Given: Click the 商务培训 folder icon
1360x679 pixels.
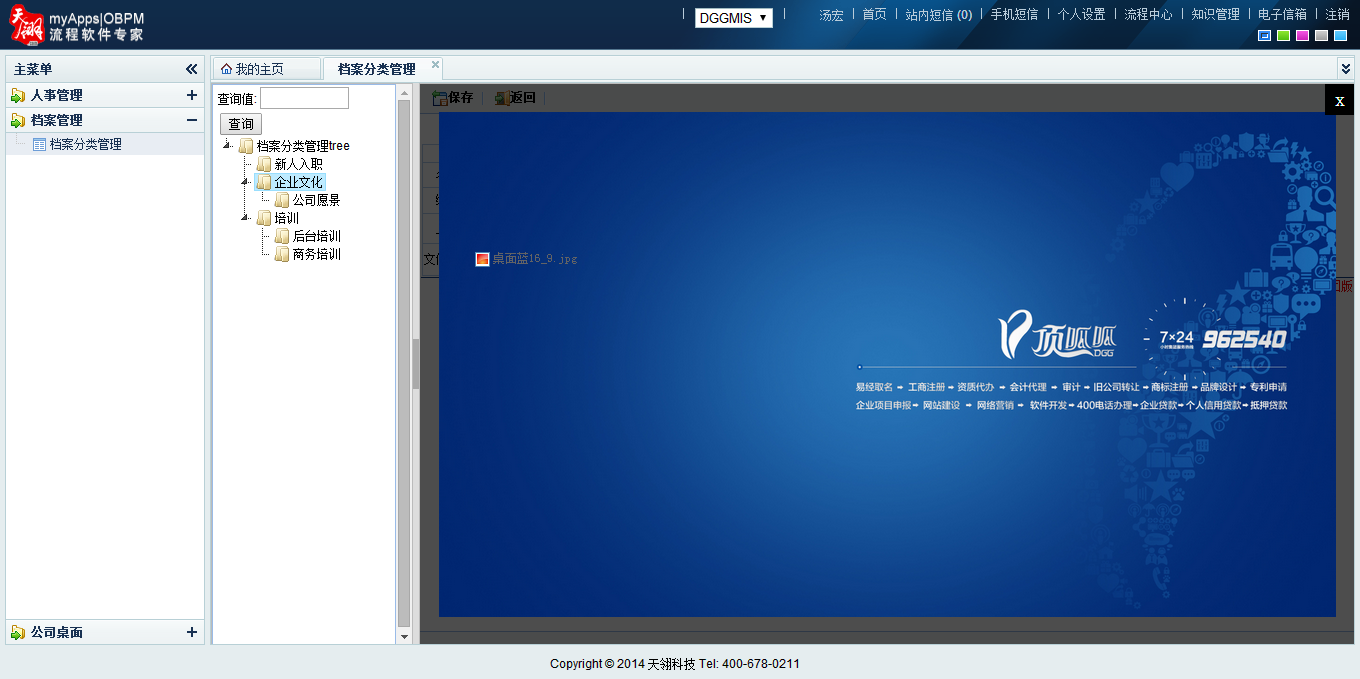Looking at the screenshot, I should coord(282,254).
